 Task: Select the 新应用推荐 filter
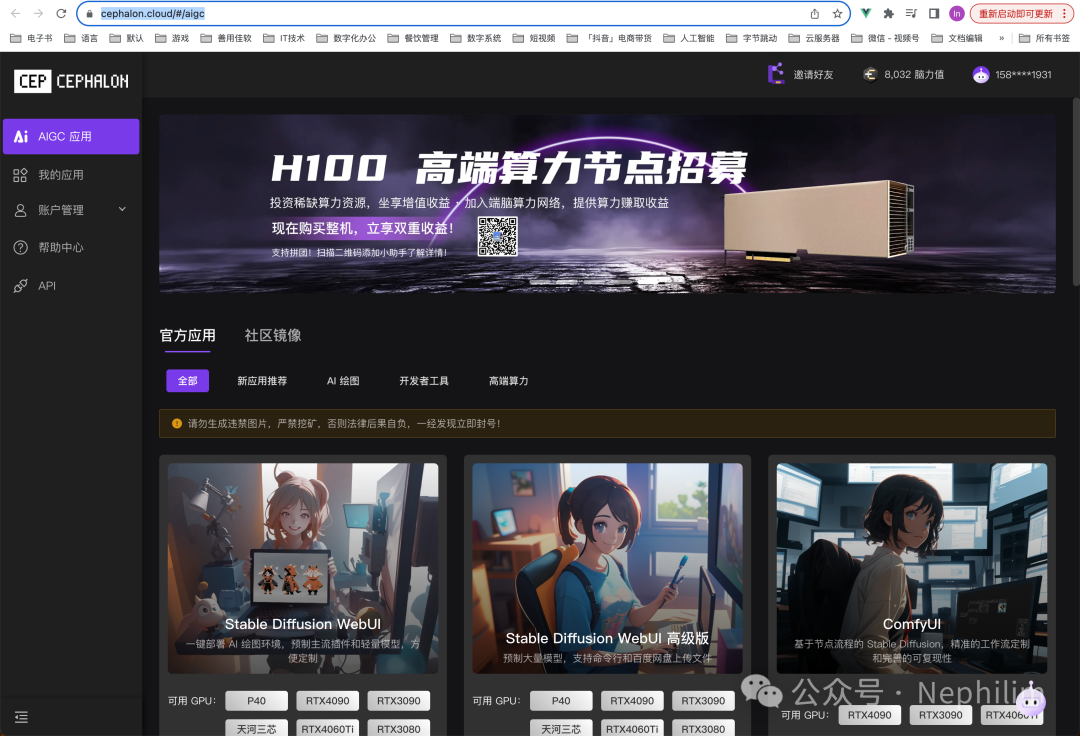coord(262,381)
